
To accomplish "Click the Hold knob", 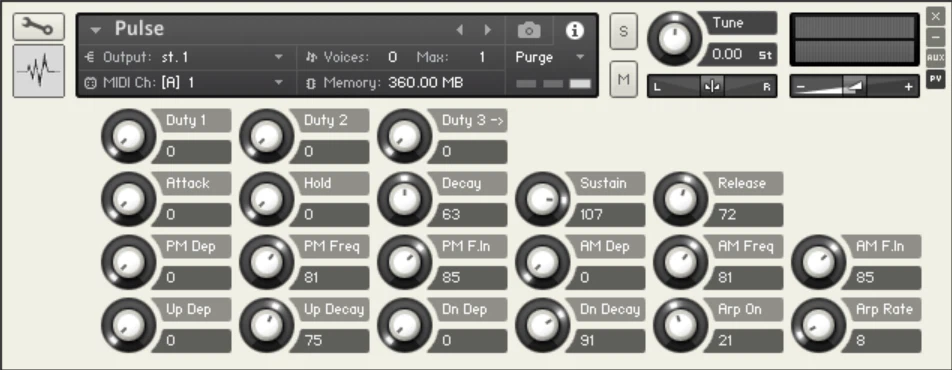I will pos(267,199).
